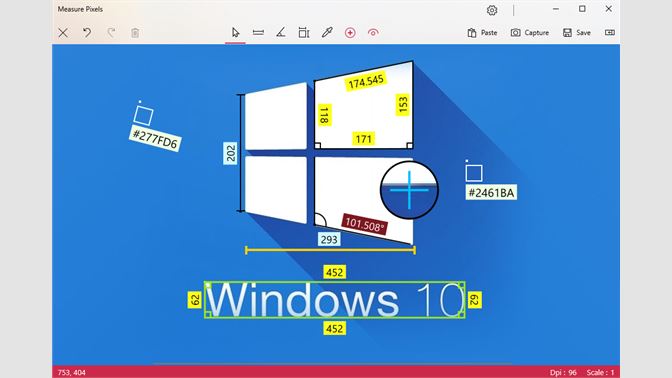This screenshot has height=378, width=672.
Task: Toggle the red eye visibility icon
Action: click(x=373, y=33)
